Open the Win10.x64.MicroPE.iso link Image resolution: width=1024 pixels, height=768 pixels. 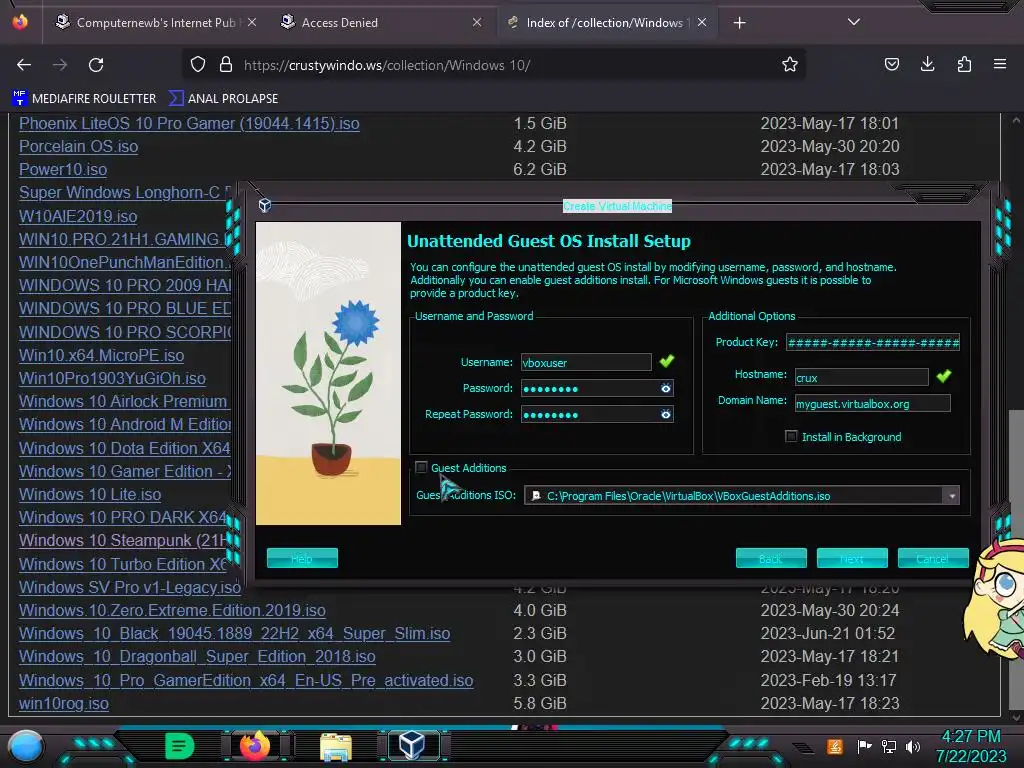[x=101, y=355]
